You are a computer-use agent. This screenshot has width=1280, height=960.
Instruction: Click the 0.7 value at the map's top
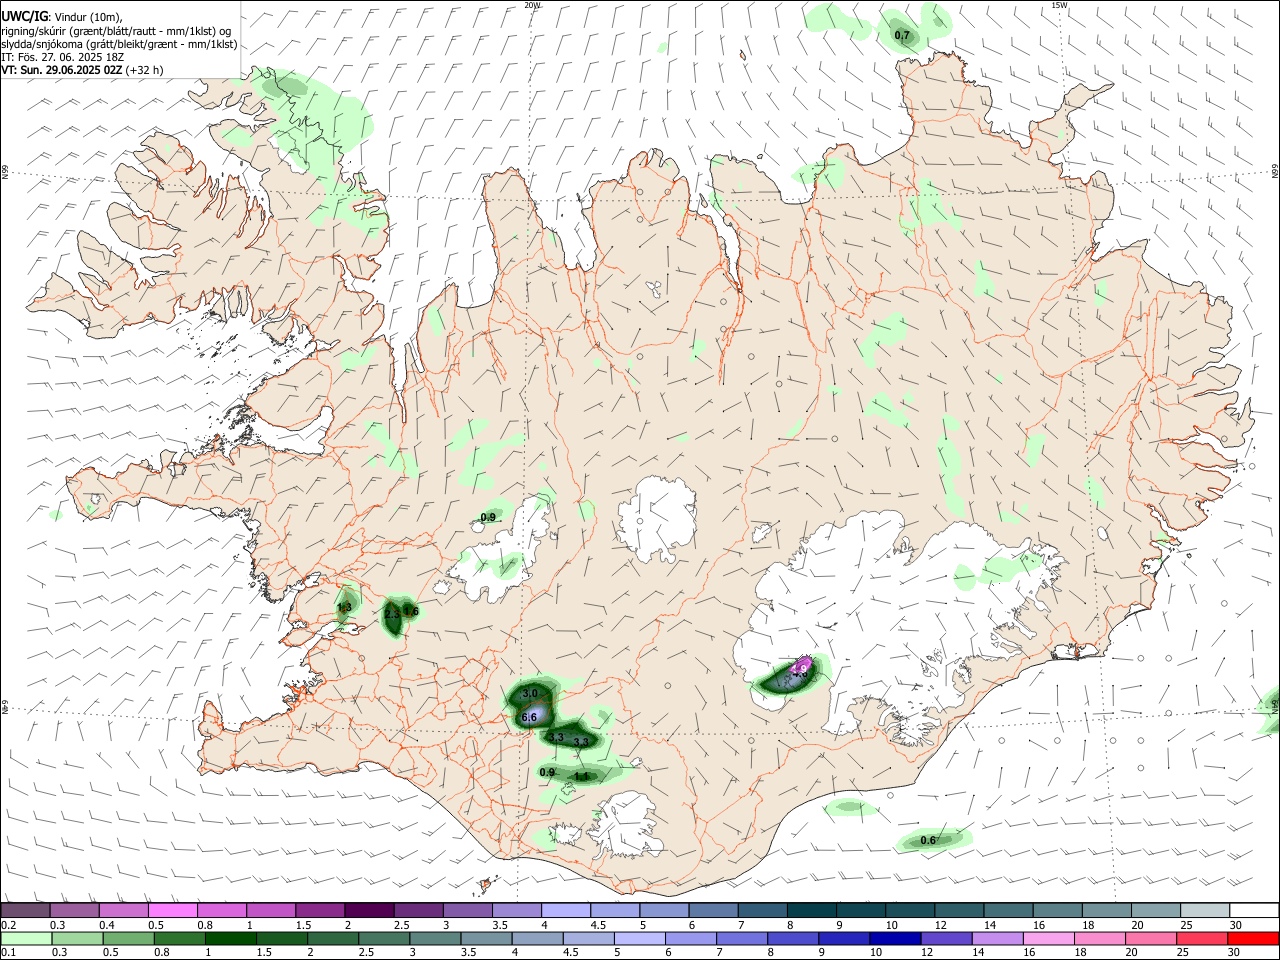pyautogui.click(x=902, y=36)
